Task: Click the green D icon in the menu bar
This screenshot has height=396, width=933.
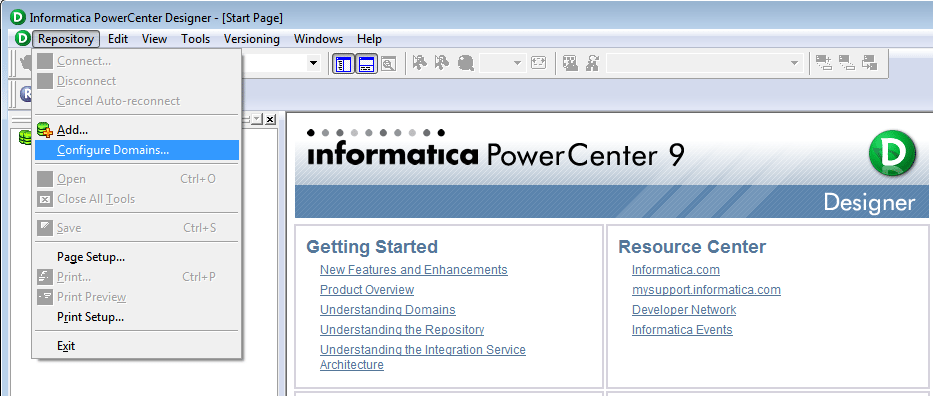Action: click(22, 39)
